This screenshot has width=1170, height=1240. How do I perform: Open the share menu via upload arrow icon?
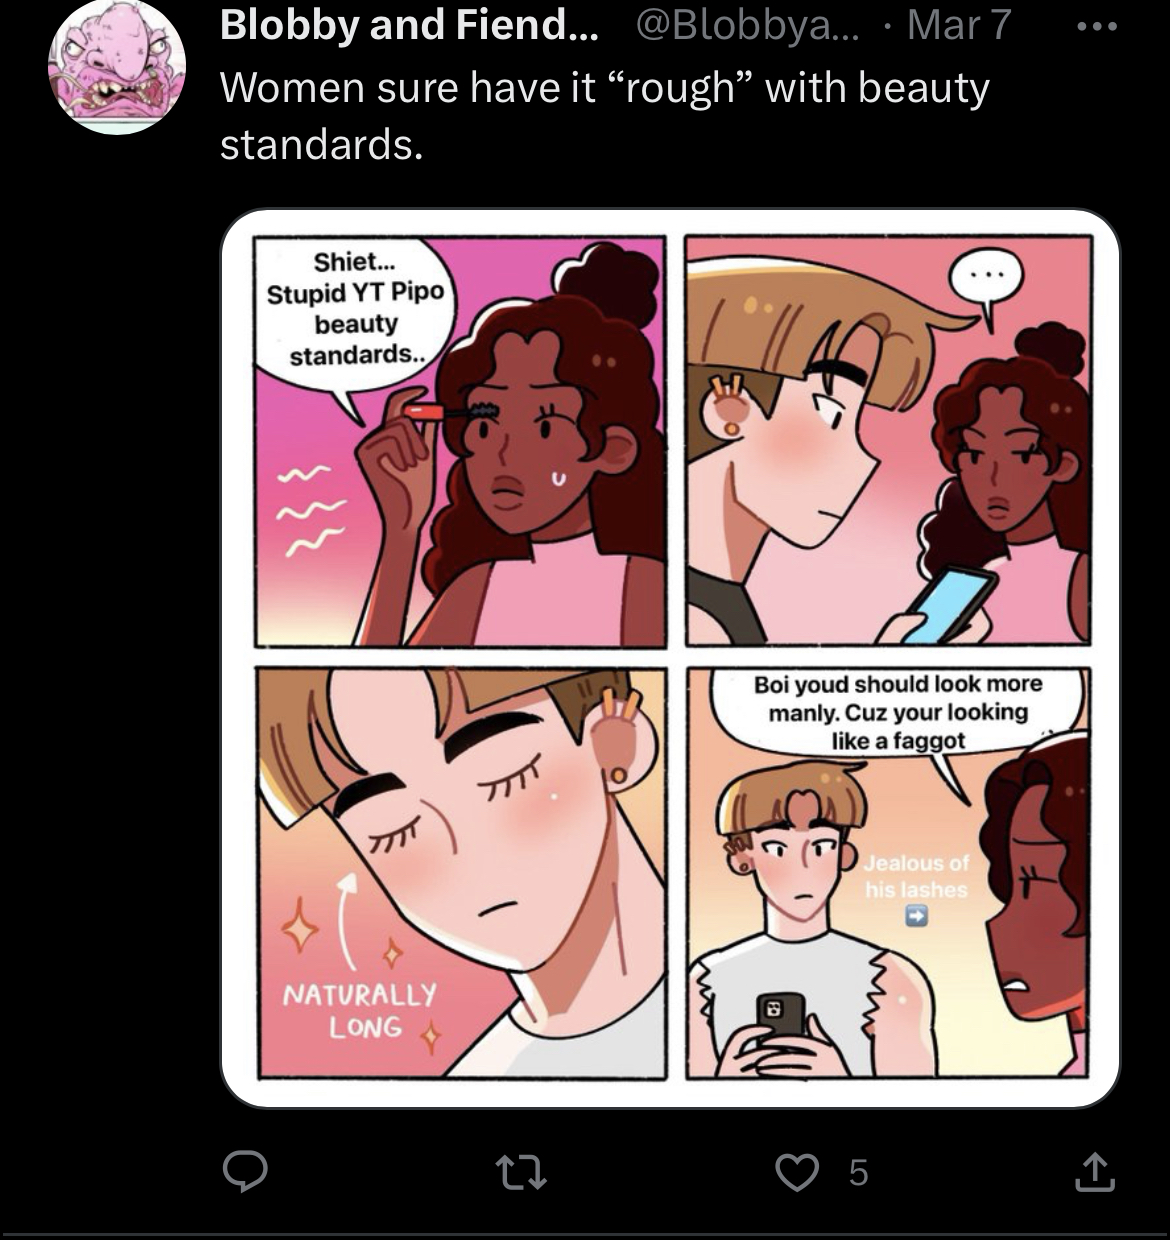1094,1171
